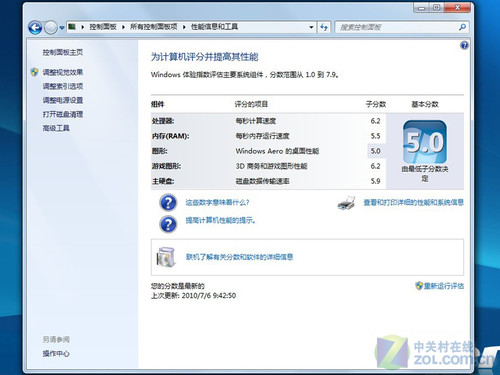Click the question icon beside 提高计算机性能的提示
The width and height of the screenshot is (500, 375).
[168, 224]
